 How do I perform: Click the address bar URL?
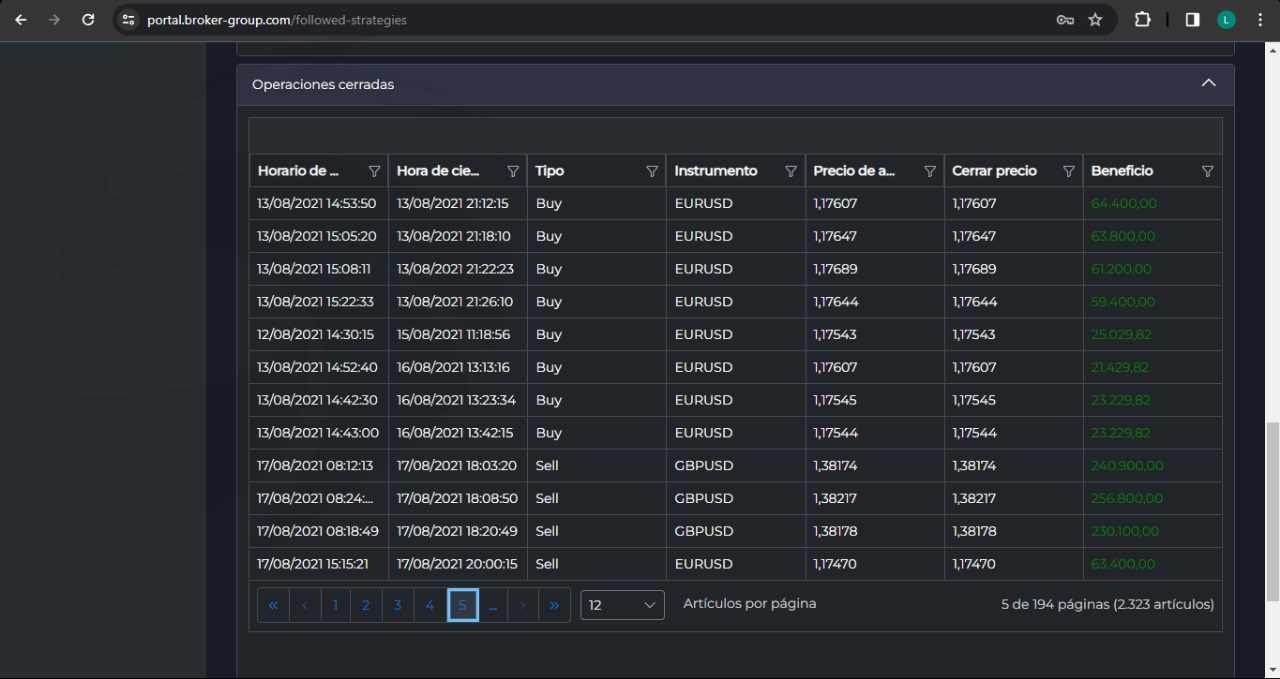click(x=277, y=20)
